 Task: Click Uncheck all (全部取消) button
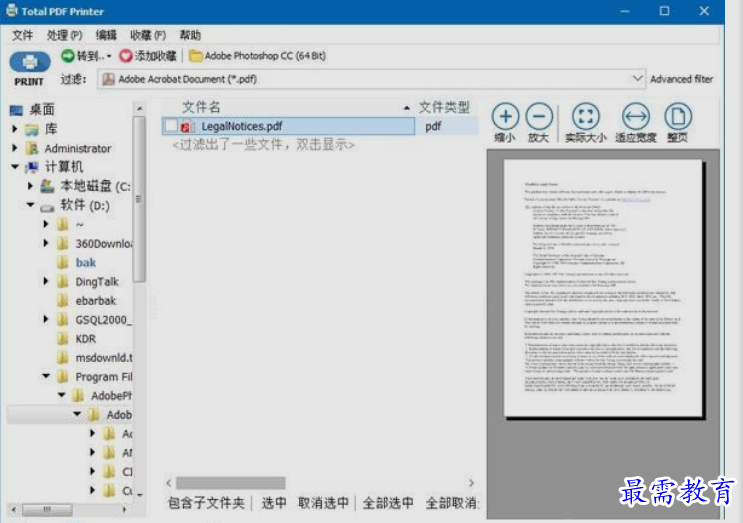tap(452, 503)
